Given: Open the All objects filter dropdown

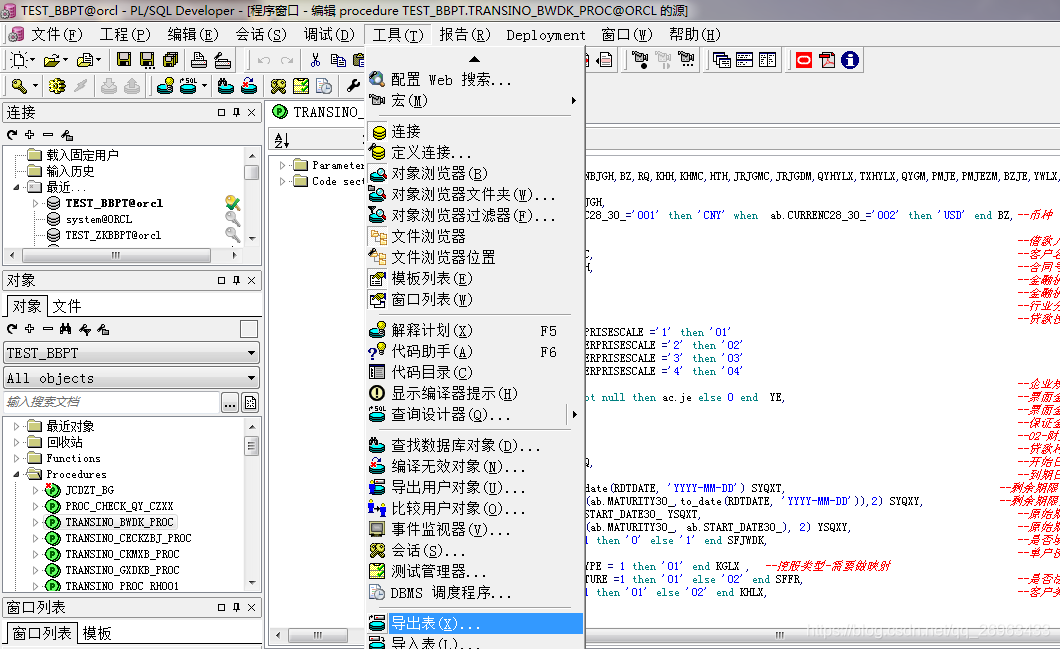Looking at the screenshot, I should 251,378.
